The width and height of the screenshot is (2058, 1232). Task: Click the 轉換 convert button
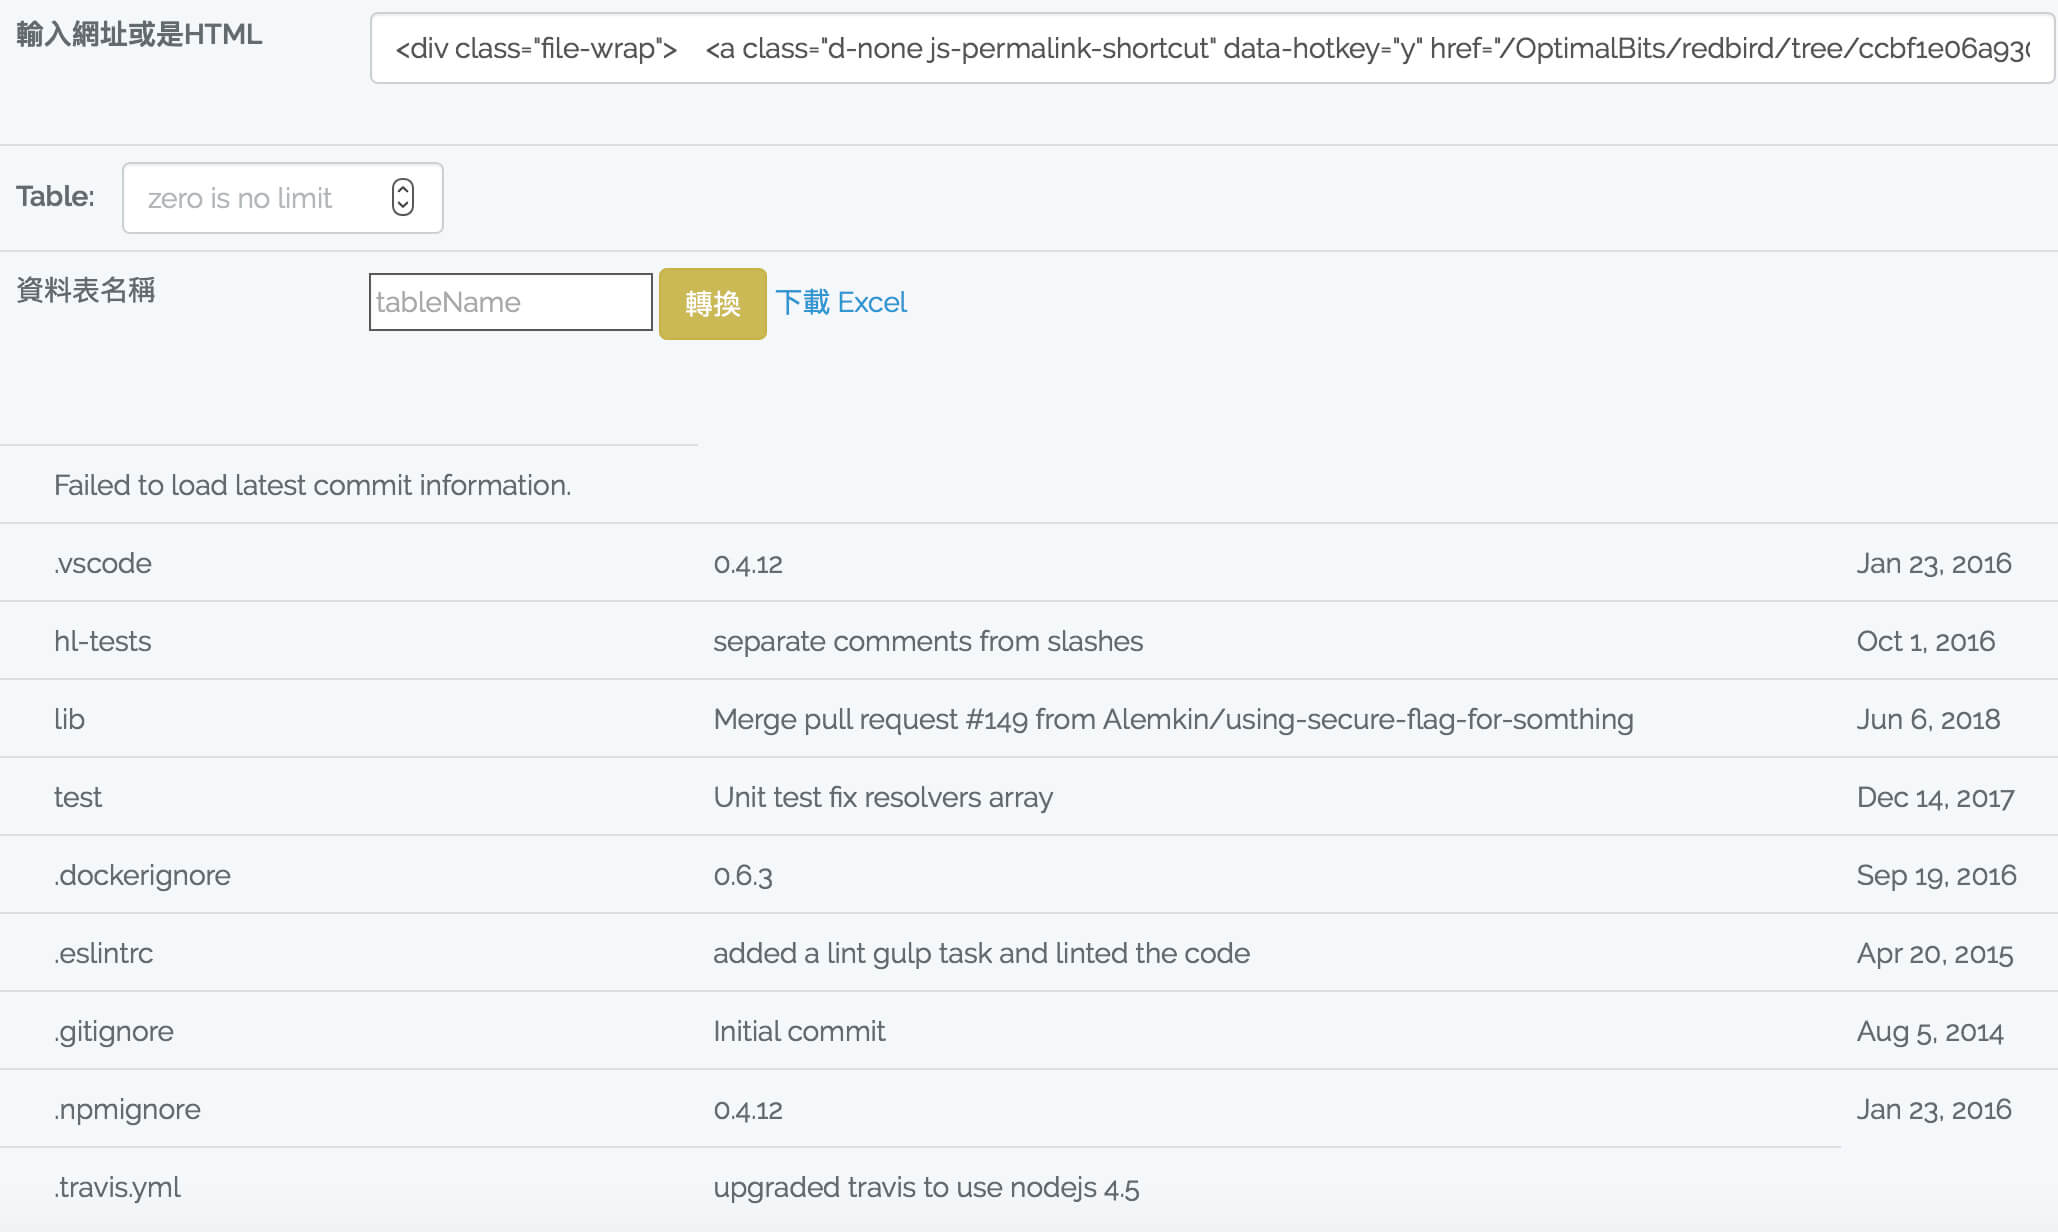tap(712, 304)
